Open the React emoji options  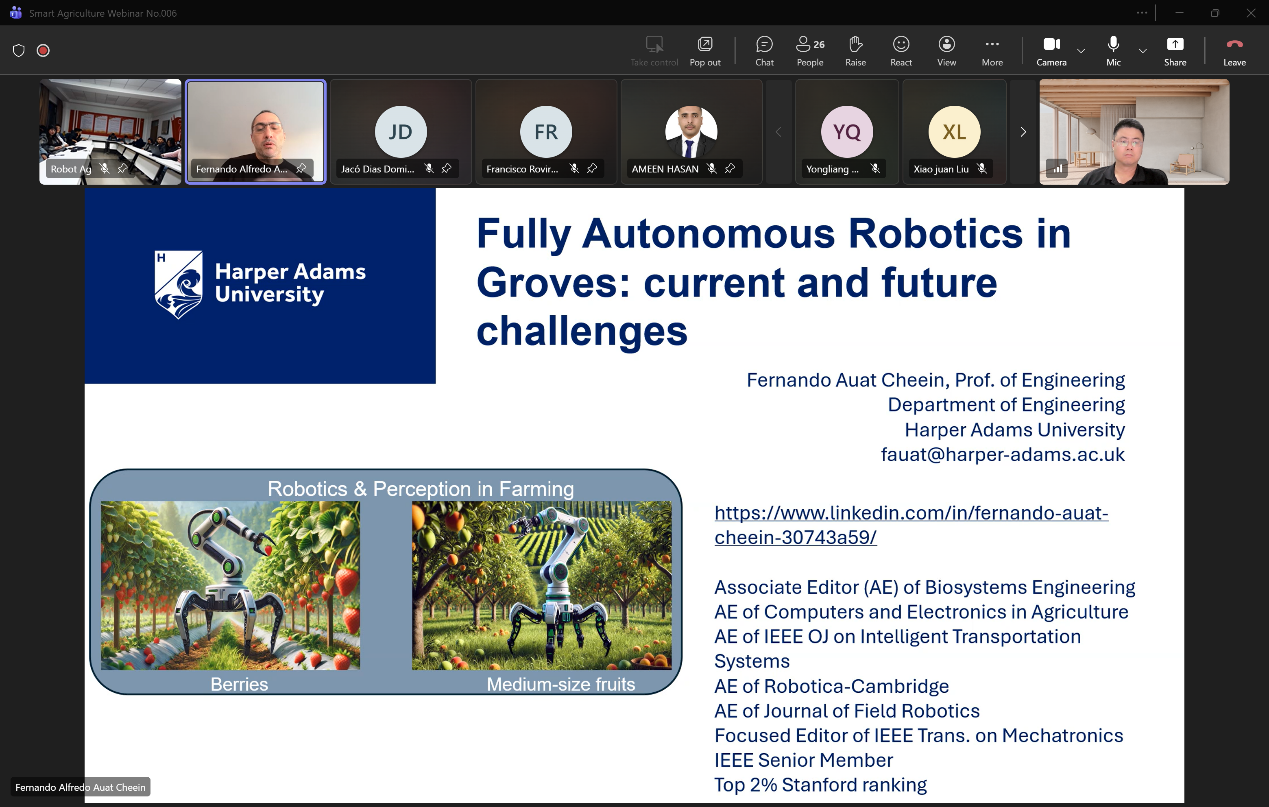901,50
